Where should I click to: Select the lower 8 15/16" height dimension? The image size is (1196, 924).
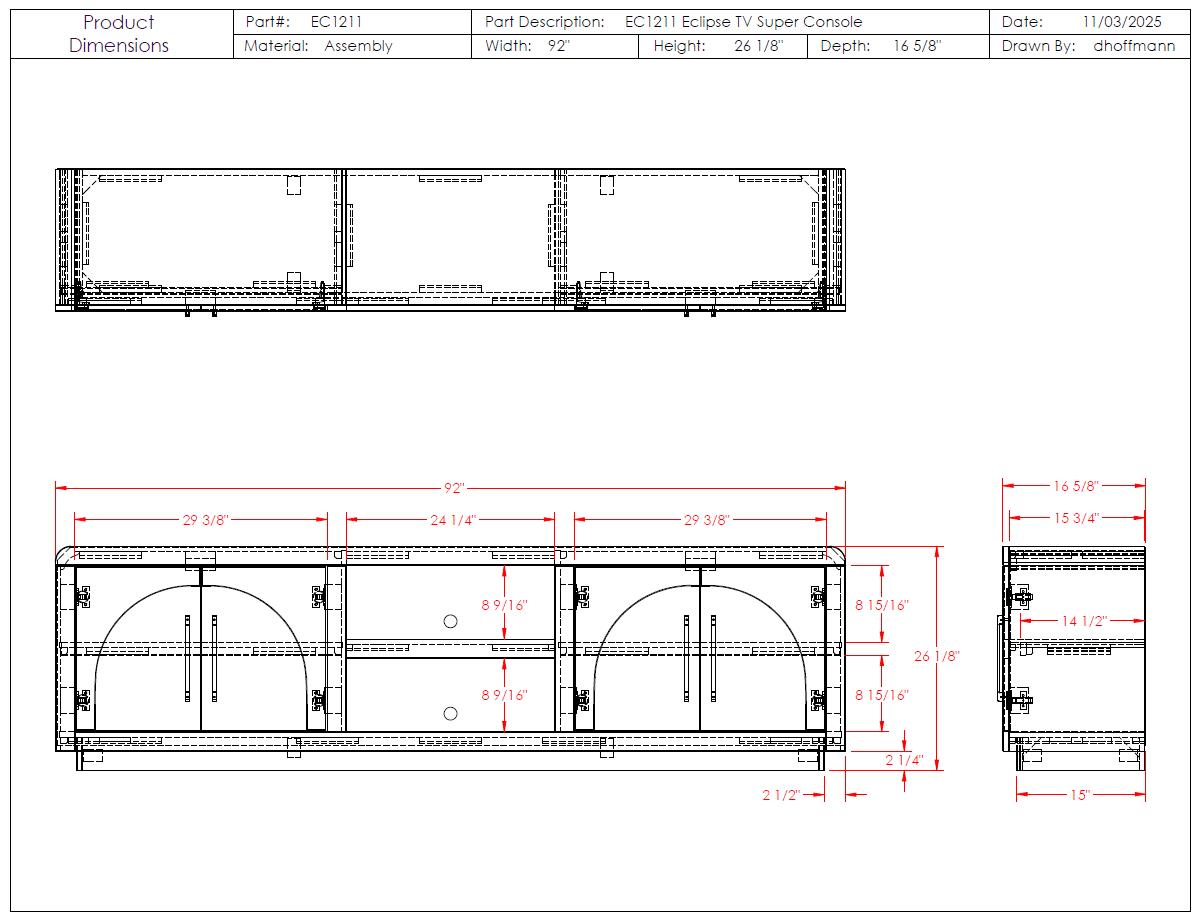point(883,695)
